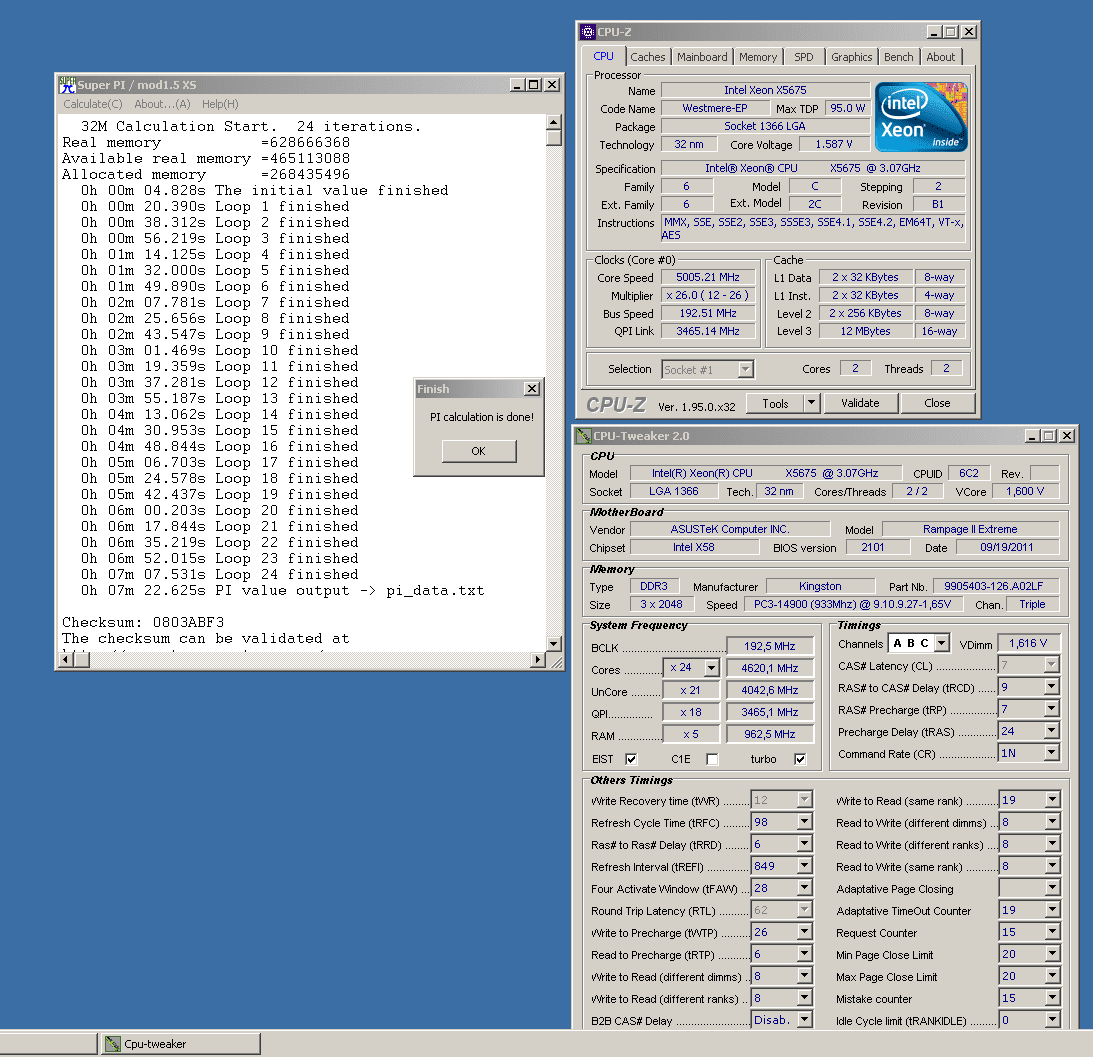
Task: Click the BCLK 192,5 MHz value
Action: tap(770, 646)
